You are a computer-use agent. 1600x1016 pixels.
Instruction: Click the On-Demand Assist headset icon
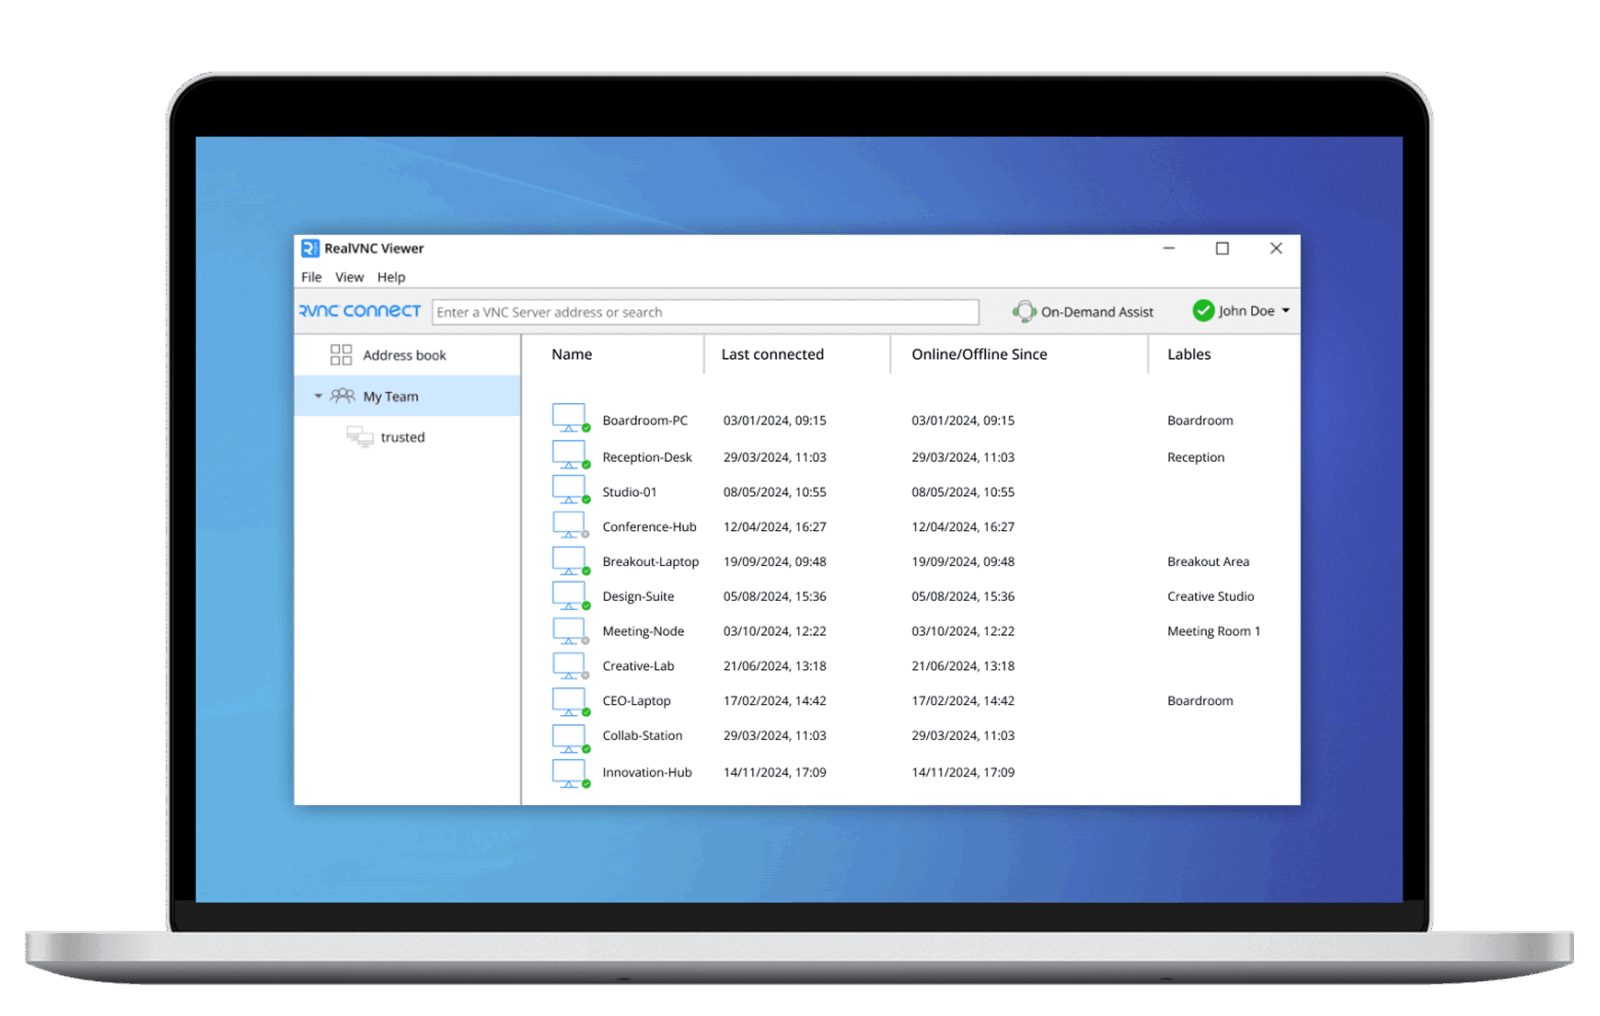click(x=1024, y=312)
